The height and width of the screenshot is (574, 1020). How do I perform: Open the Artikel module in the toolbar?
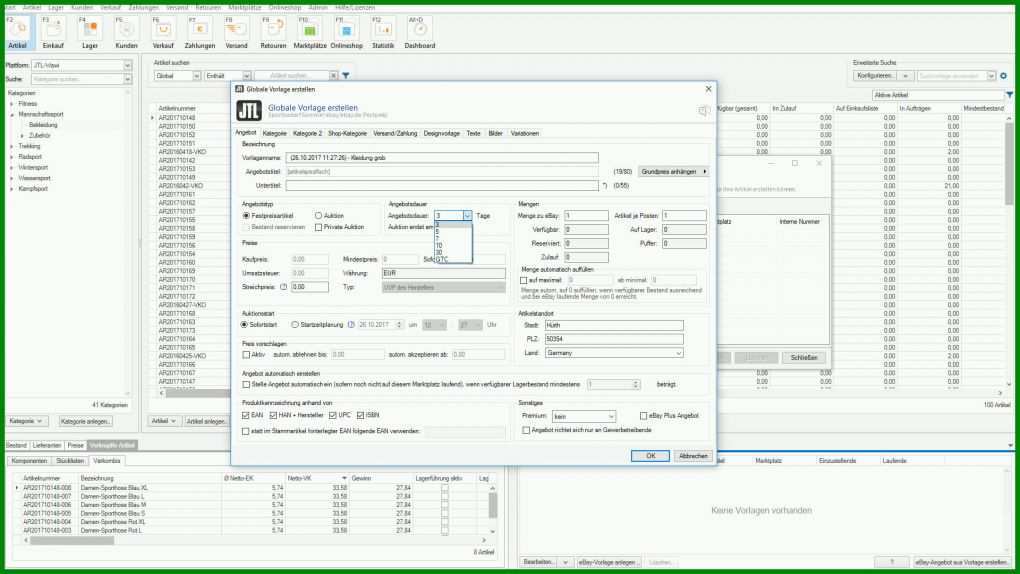click(18, 33)
